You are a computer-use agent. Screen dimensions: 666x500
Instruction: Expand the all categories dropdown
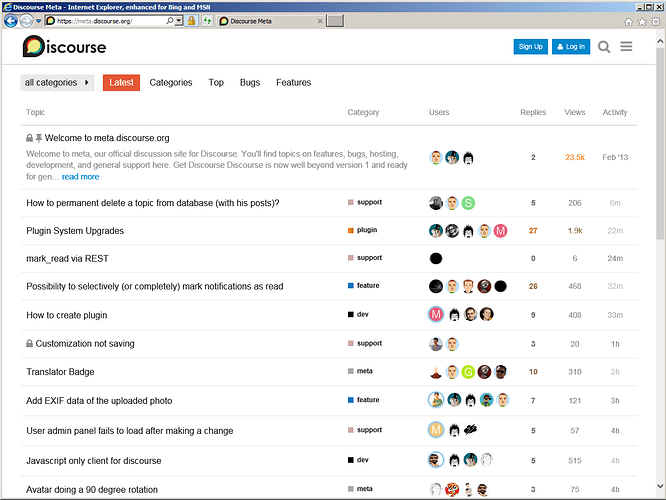click(x=57, y=82)
